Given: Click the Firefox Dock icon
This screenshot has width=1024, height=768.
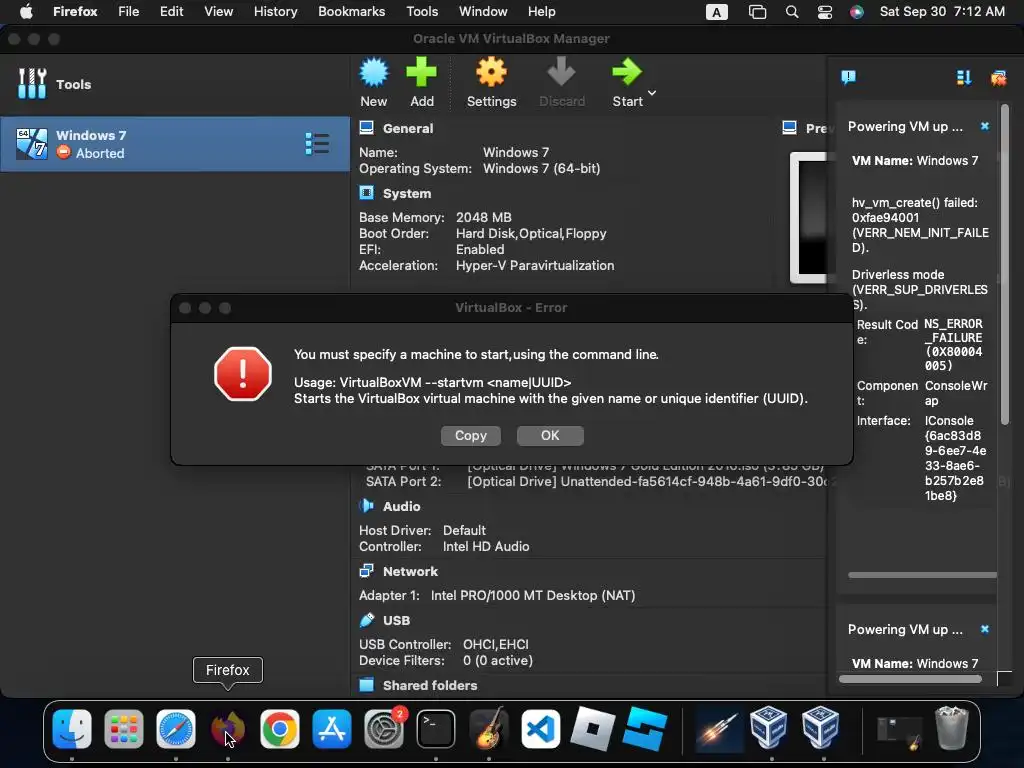Looking at the screenshot, I should (x=227, y=728).
